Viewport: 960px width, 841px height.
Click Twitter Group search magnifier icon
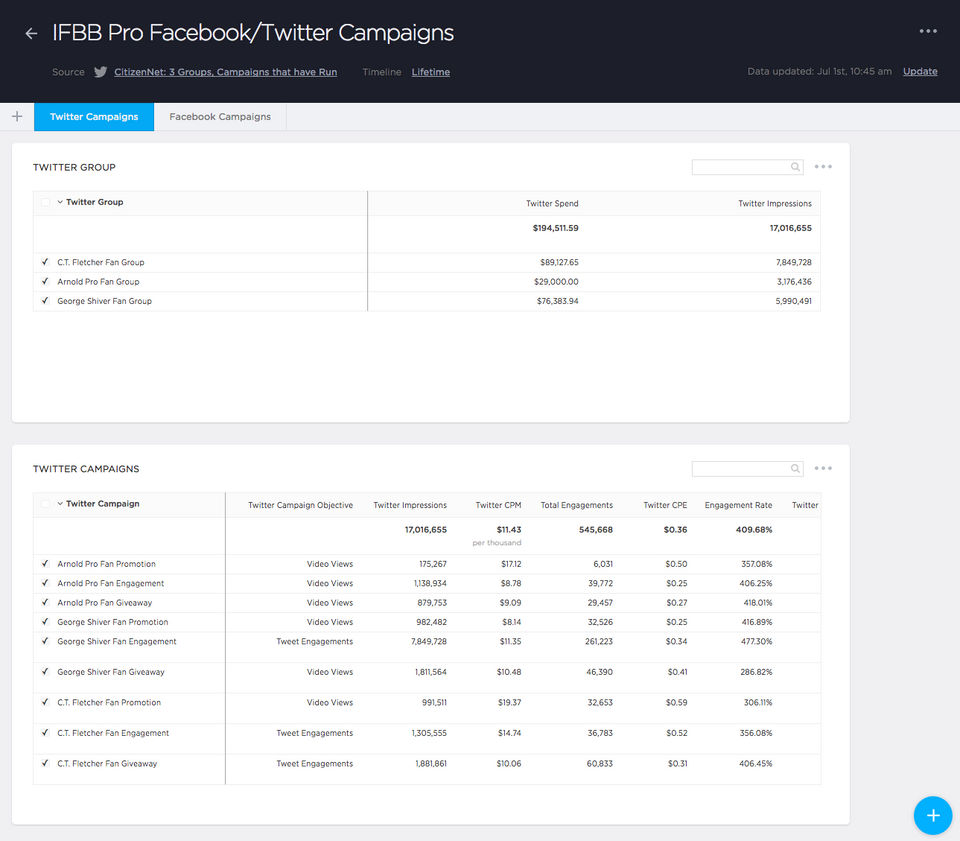tap(795, 168)
